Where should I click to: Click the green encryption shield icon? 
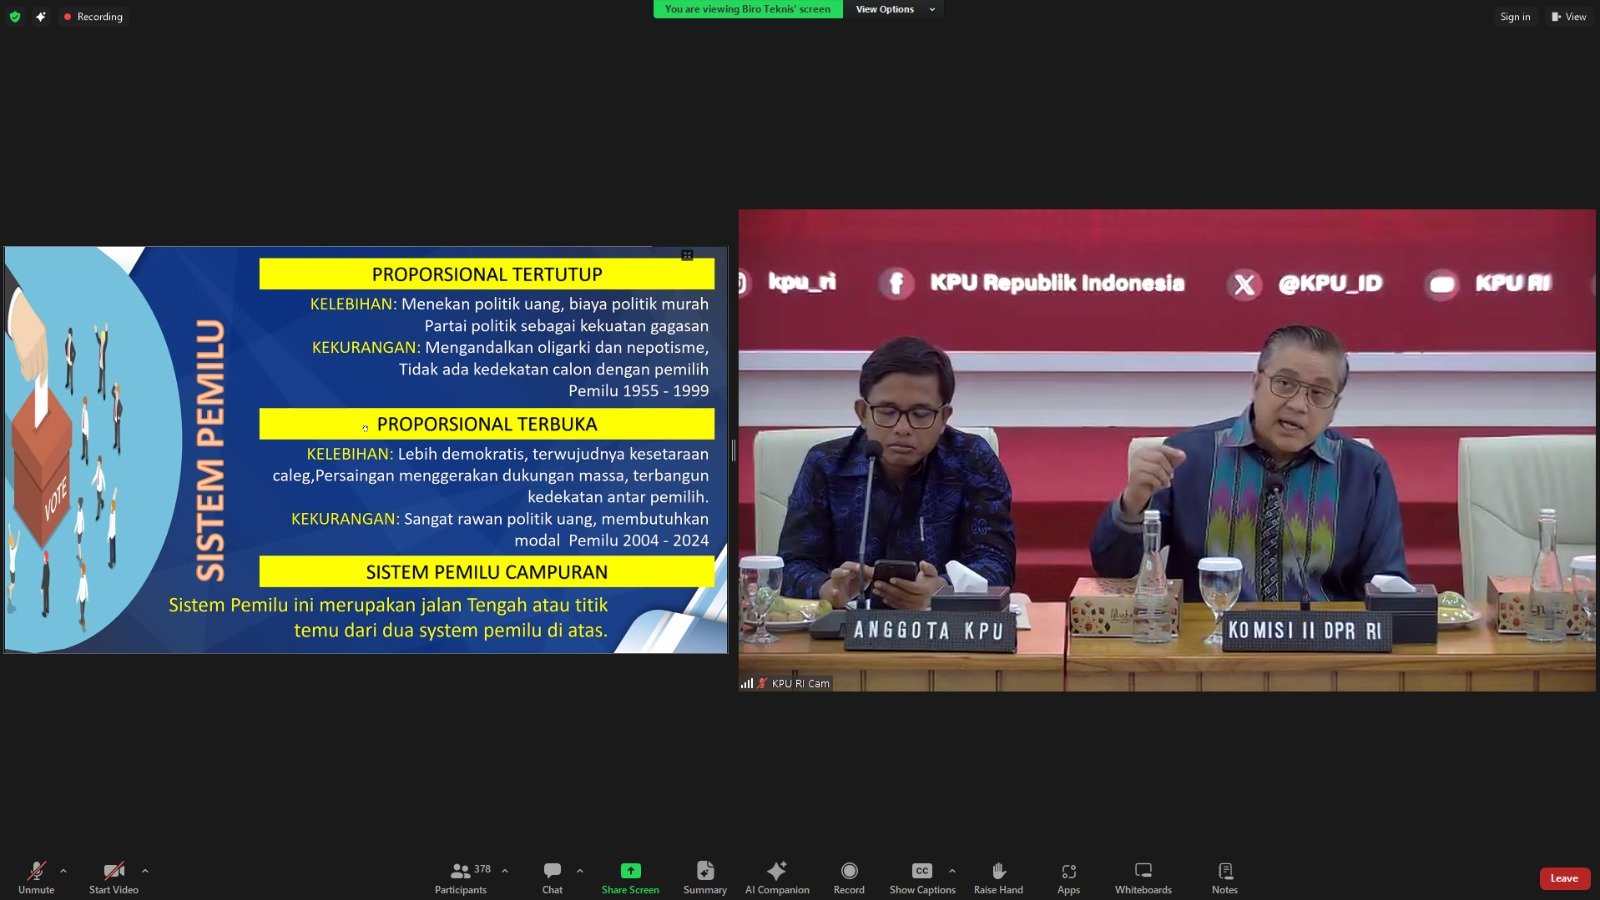coord(15,17)
